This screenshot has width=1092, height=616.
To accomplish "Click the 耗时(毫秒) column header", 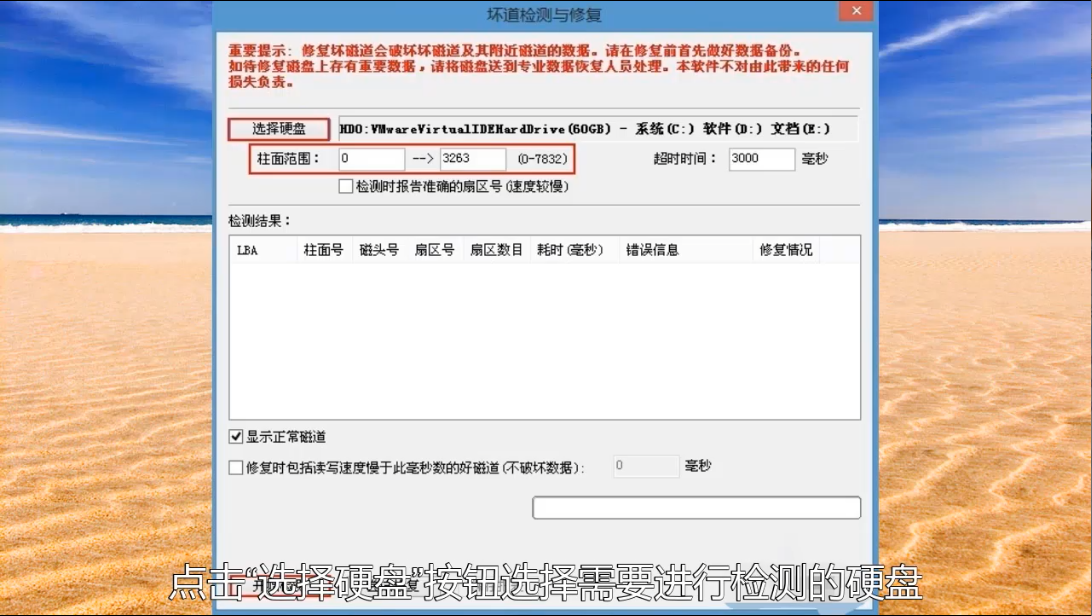I will tap(570, 250).
